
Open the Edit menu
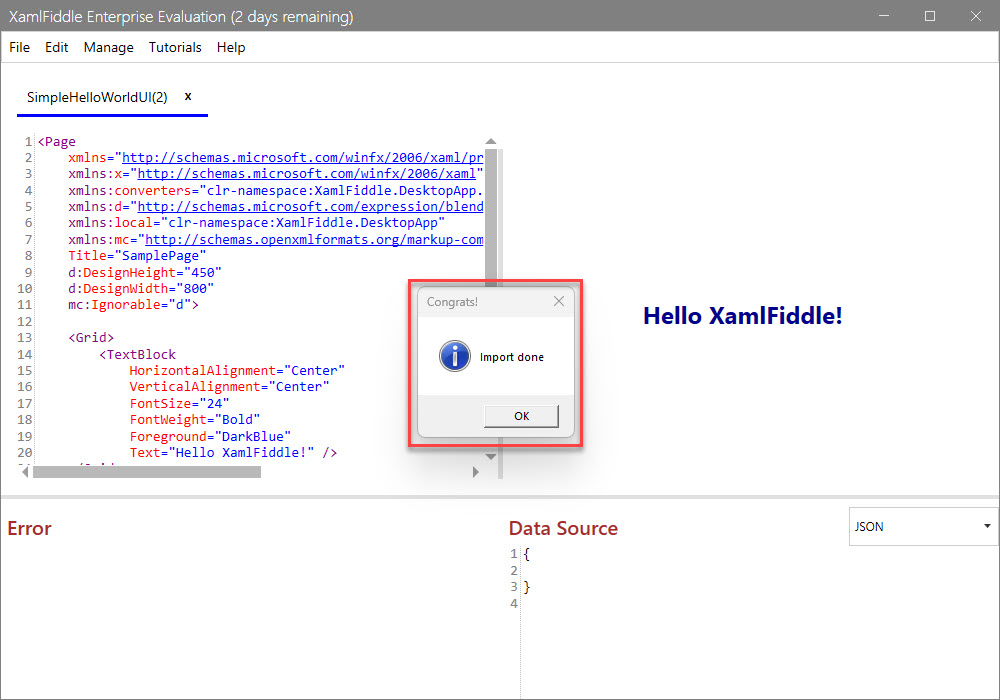click(57, 47)
